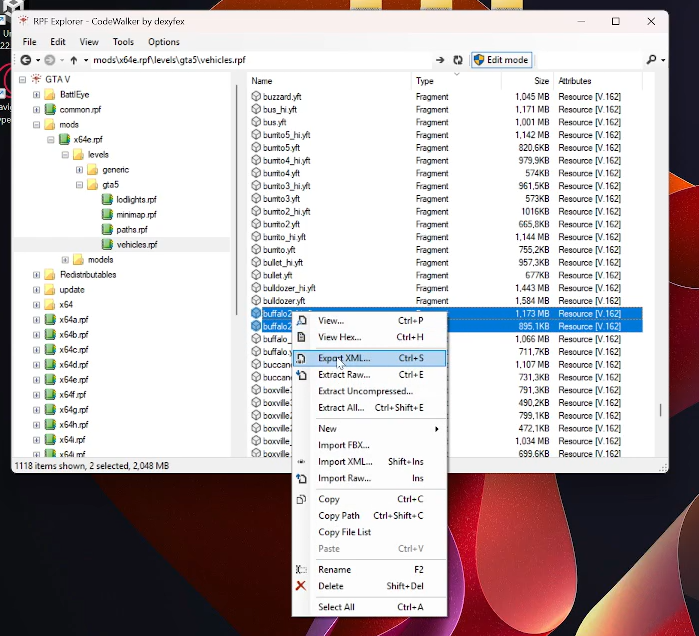The height and width of the screenshot is (636, 699).
Task: Click the buzzard.yft fragment file icon
Action: [x=256, y=97]
